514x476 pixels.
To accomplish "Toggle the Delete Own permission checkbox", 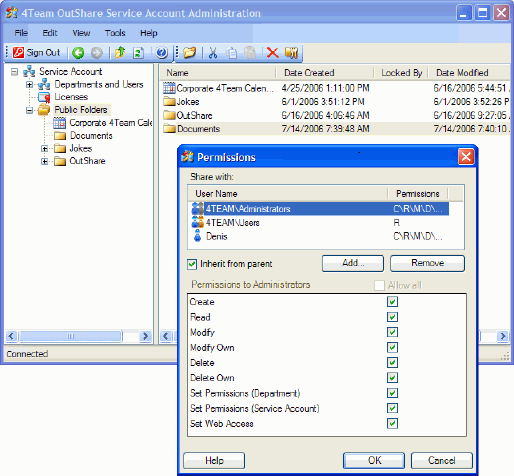I will tap(392, 378).
